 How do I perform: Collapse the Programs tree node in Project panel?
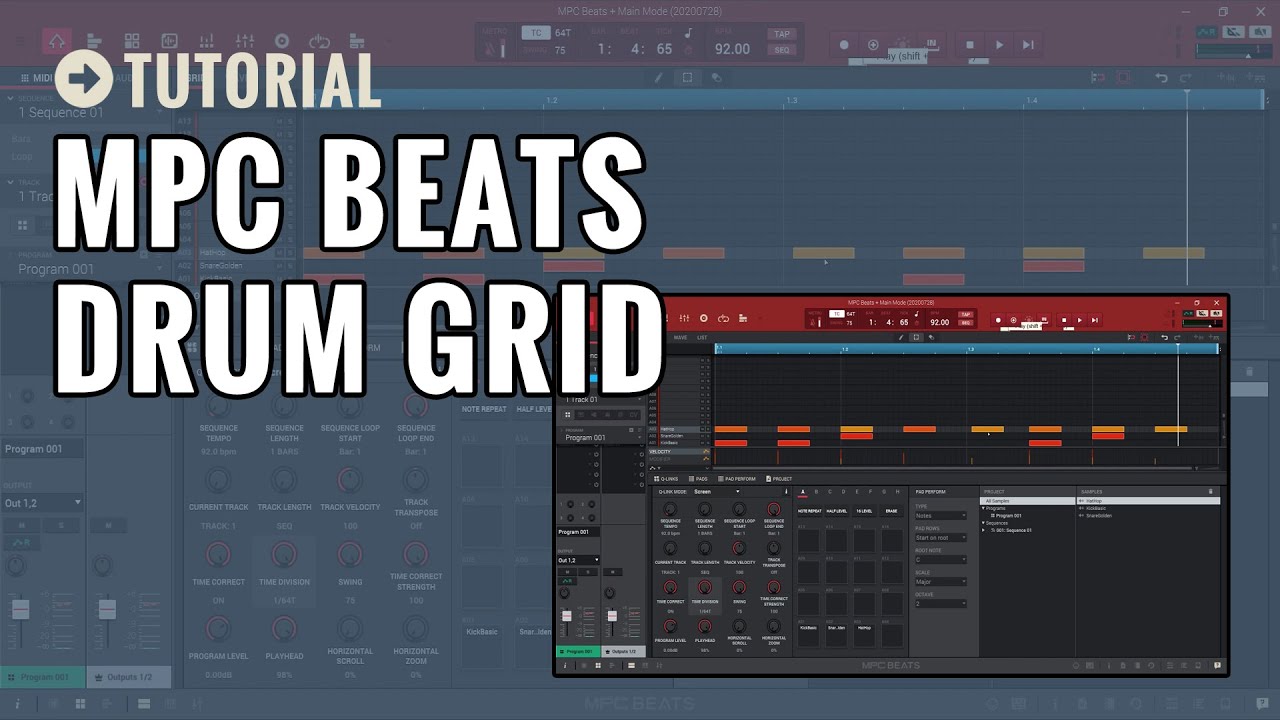pyautogui.click(x=983, y=508)
